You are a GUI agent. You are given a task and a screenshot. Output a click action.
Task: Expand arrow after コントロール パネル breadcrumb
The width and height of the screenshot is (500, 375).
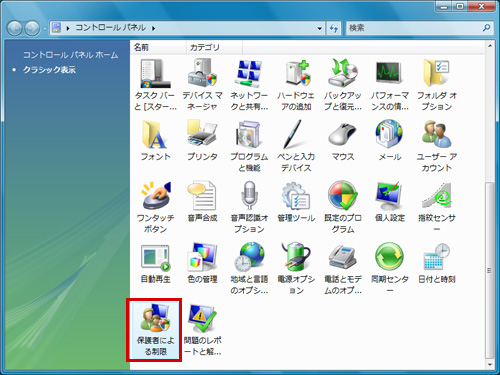tap(154, 28)
